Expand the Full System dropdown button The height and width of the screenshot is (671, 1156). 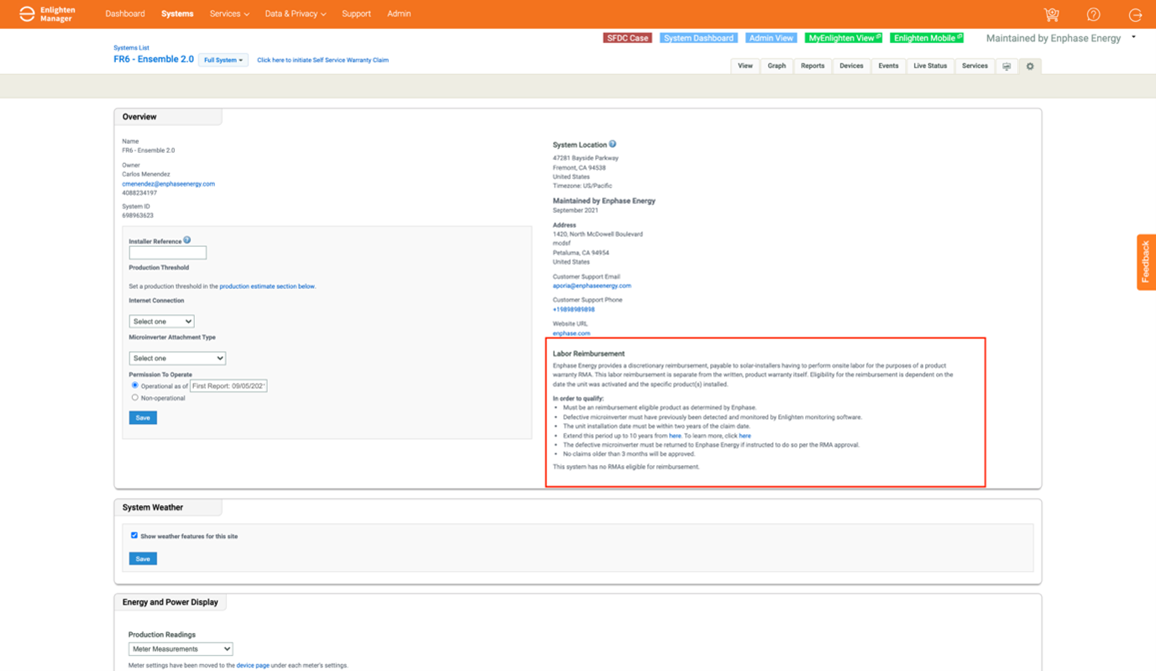click(x=223, y=60)
